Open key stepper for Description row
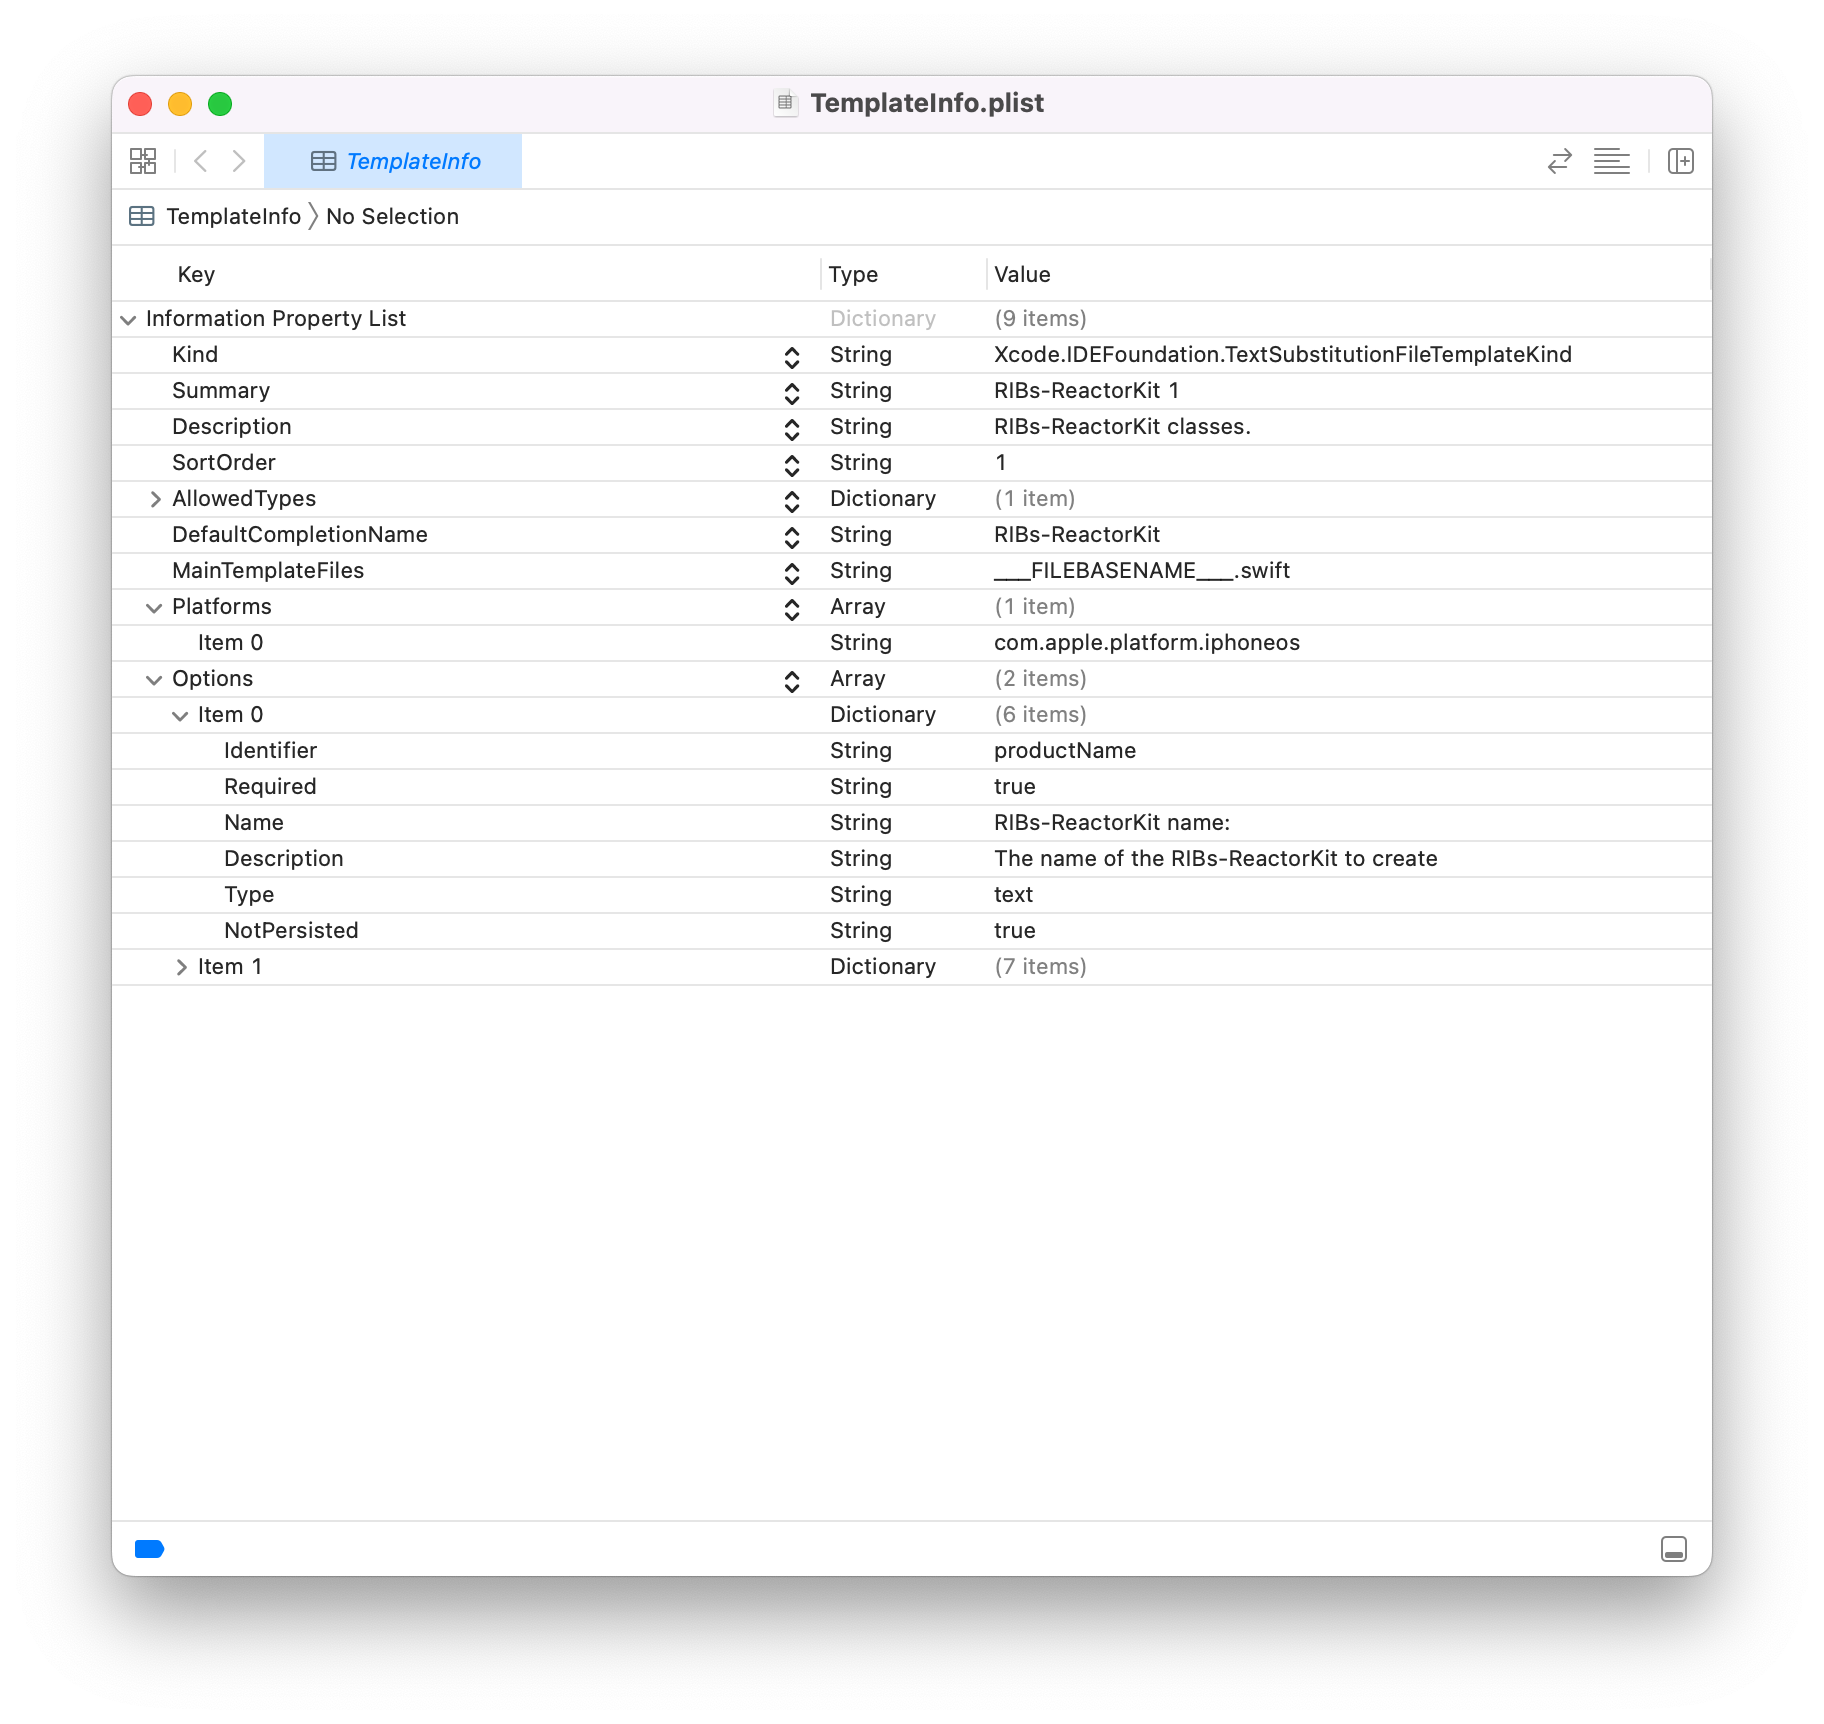The width and height of the screenshot is (1824, 1724). point(792,429)
